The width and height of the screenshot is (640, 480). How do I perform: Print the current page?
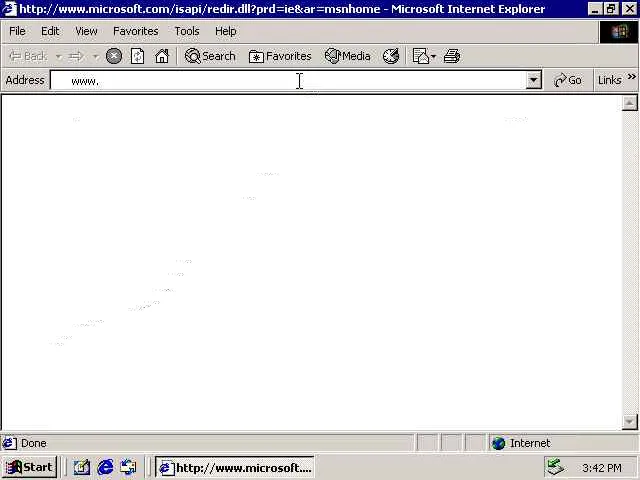[452, 56]
